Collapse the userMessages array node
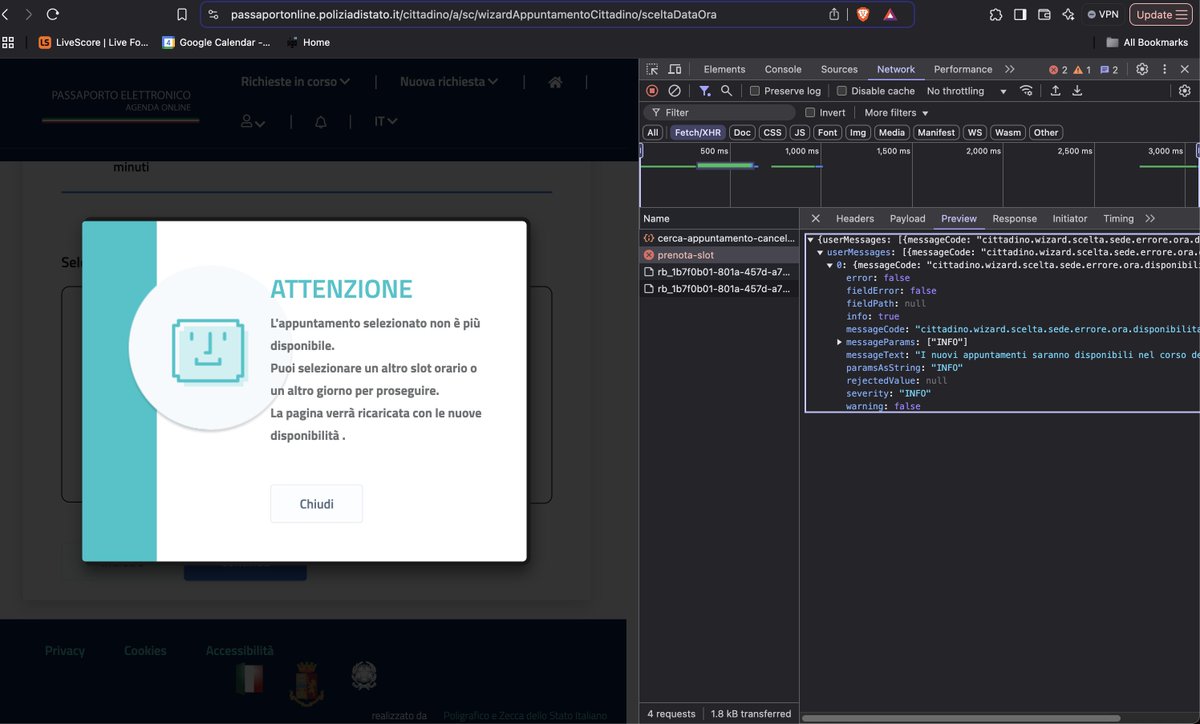The image size is (1200, 724). coord(821,253)
